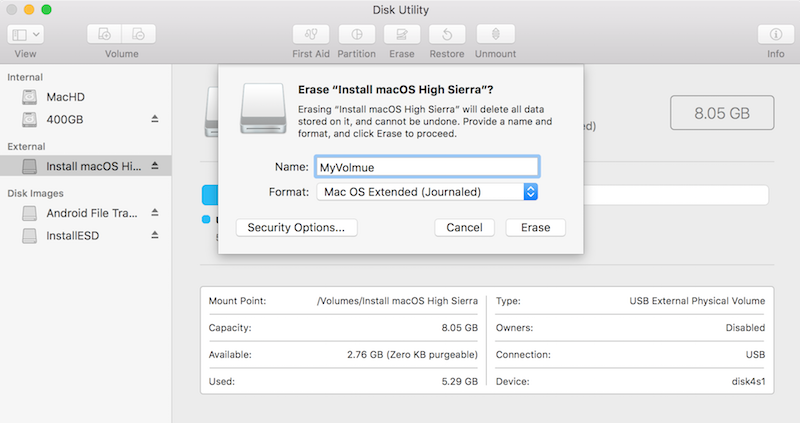Click the 8.05 GB size box
This screenshot has height=423, width=800.
tap(722, 113)
